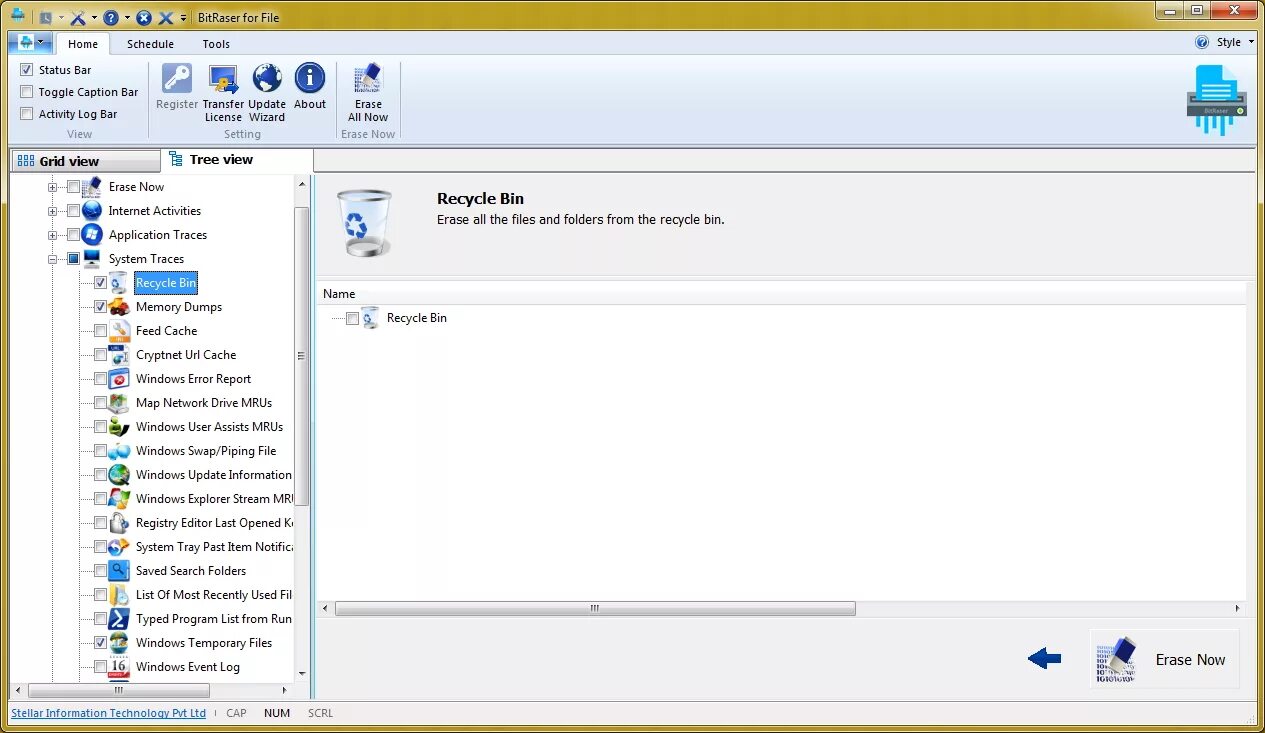Click the Windows Event Log icon
1265x733 pixels.
(x=119, y=667)
